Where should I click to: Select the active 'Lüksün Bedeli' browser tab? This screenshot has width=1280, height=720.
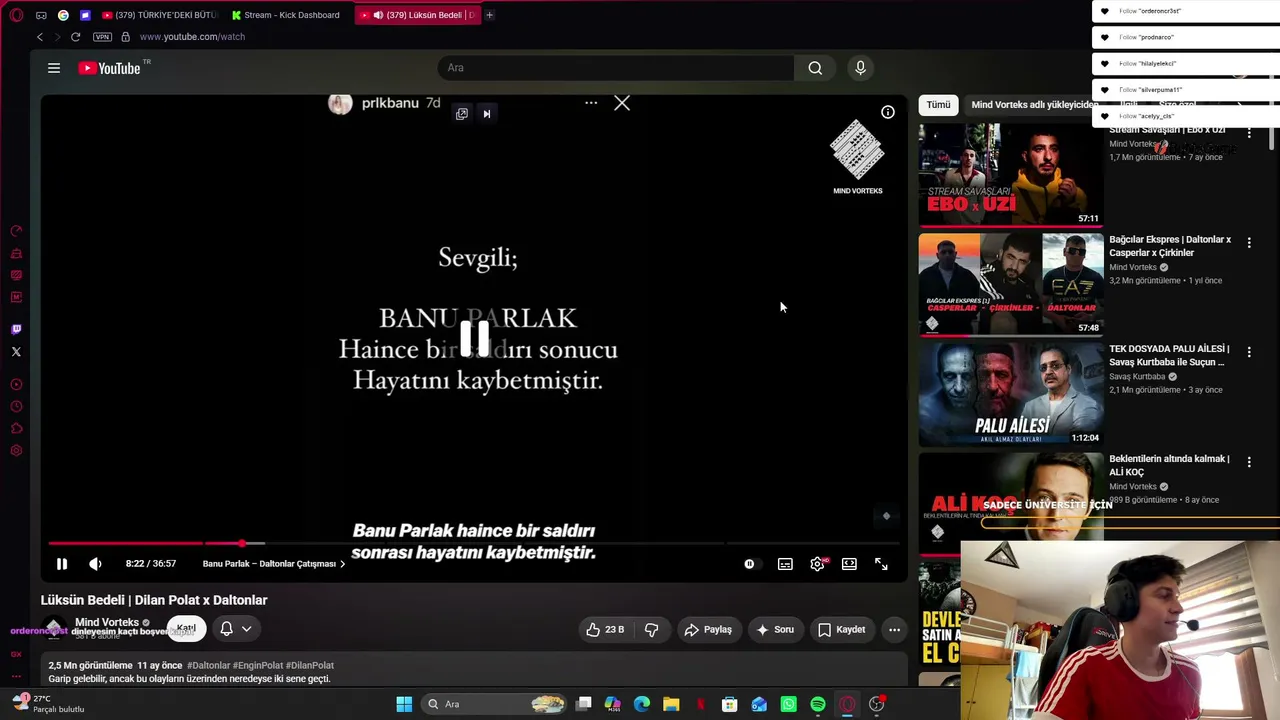418,15
